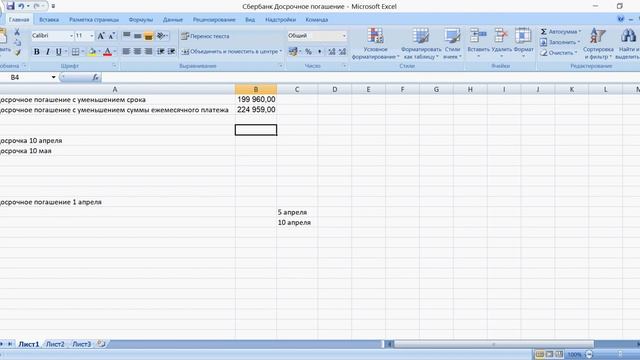Click the horizontal scrollbar thumb

coord(493,344)
